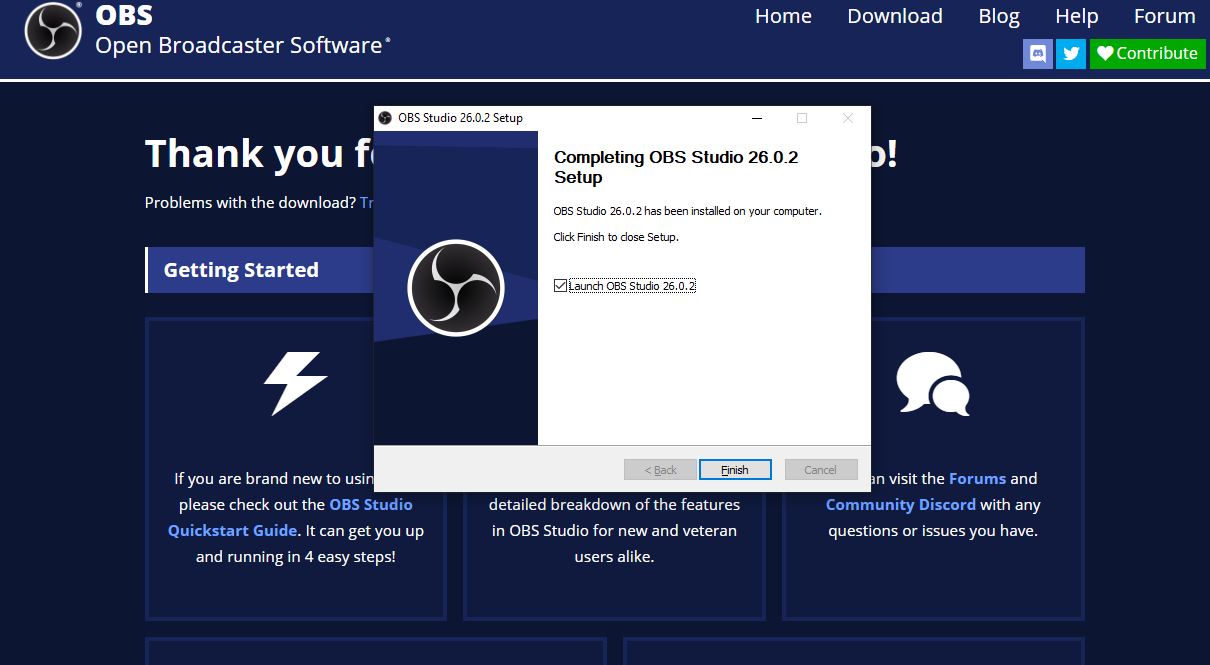Screen dimensions: 1210x665
Task: Click the OBS logo in the website header
Action: 53,31
